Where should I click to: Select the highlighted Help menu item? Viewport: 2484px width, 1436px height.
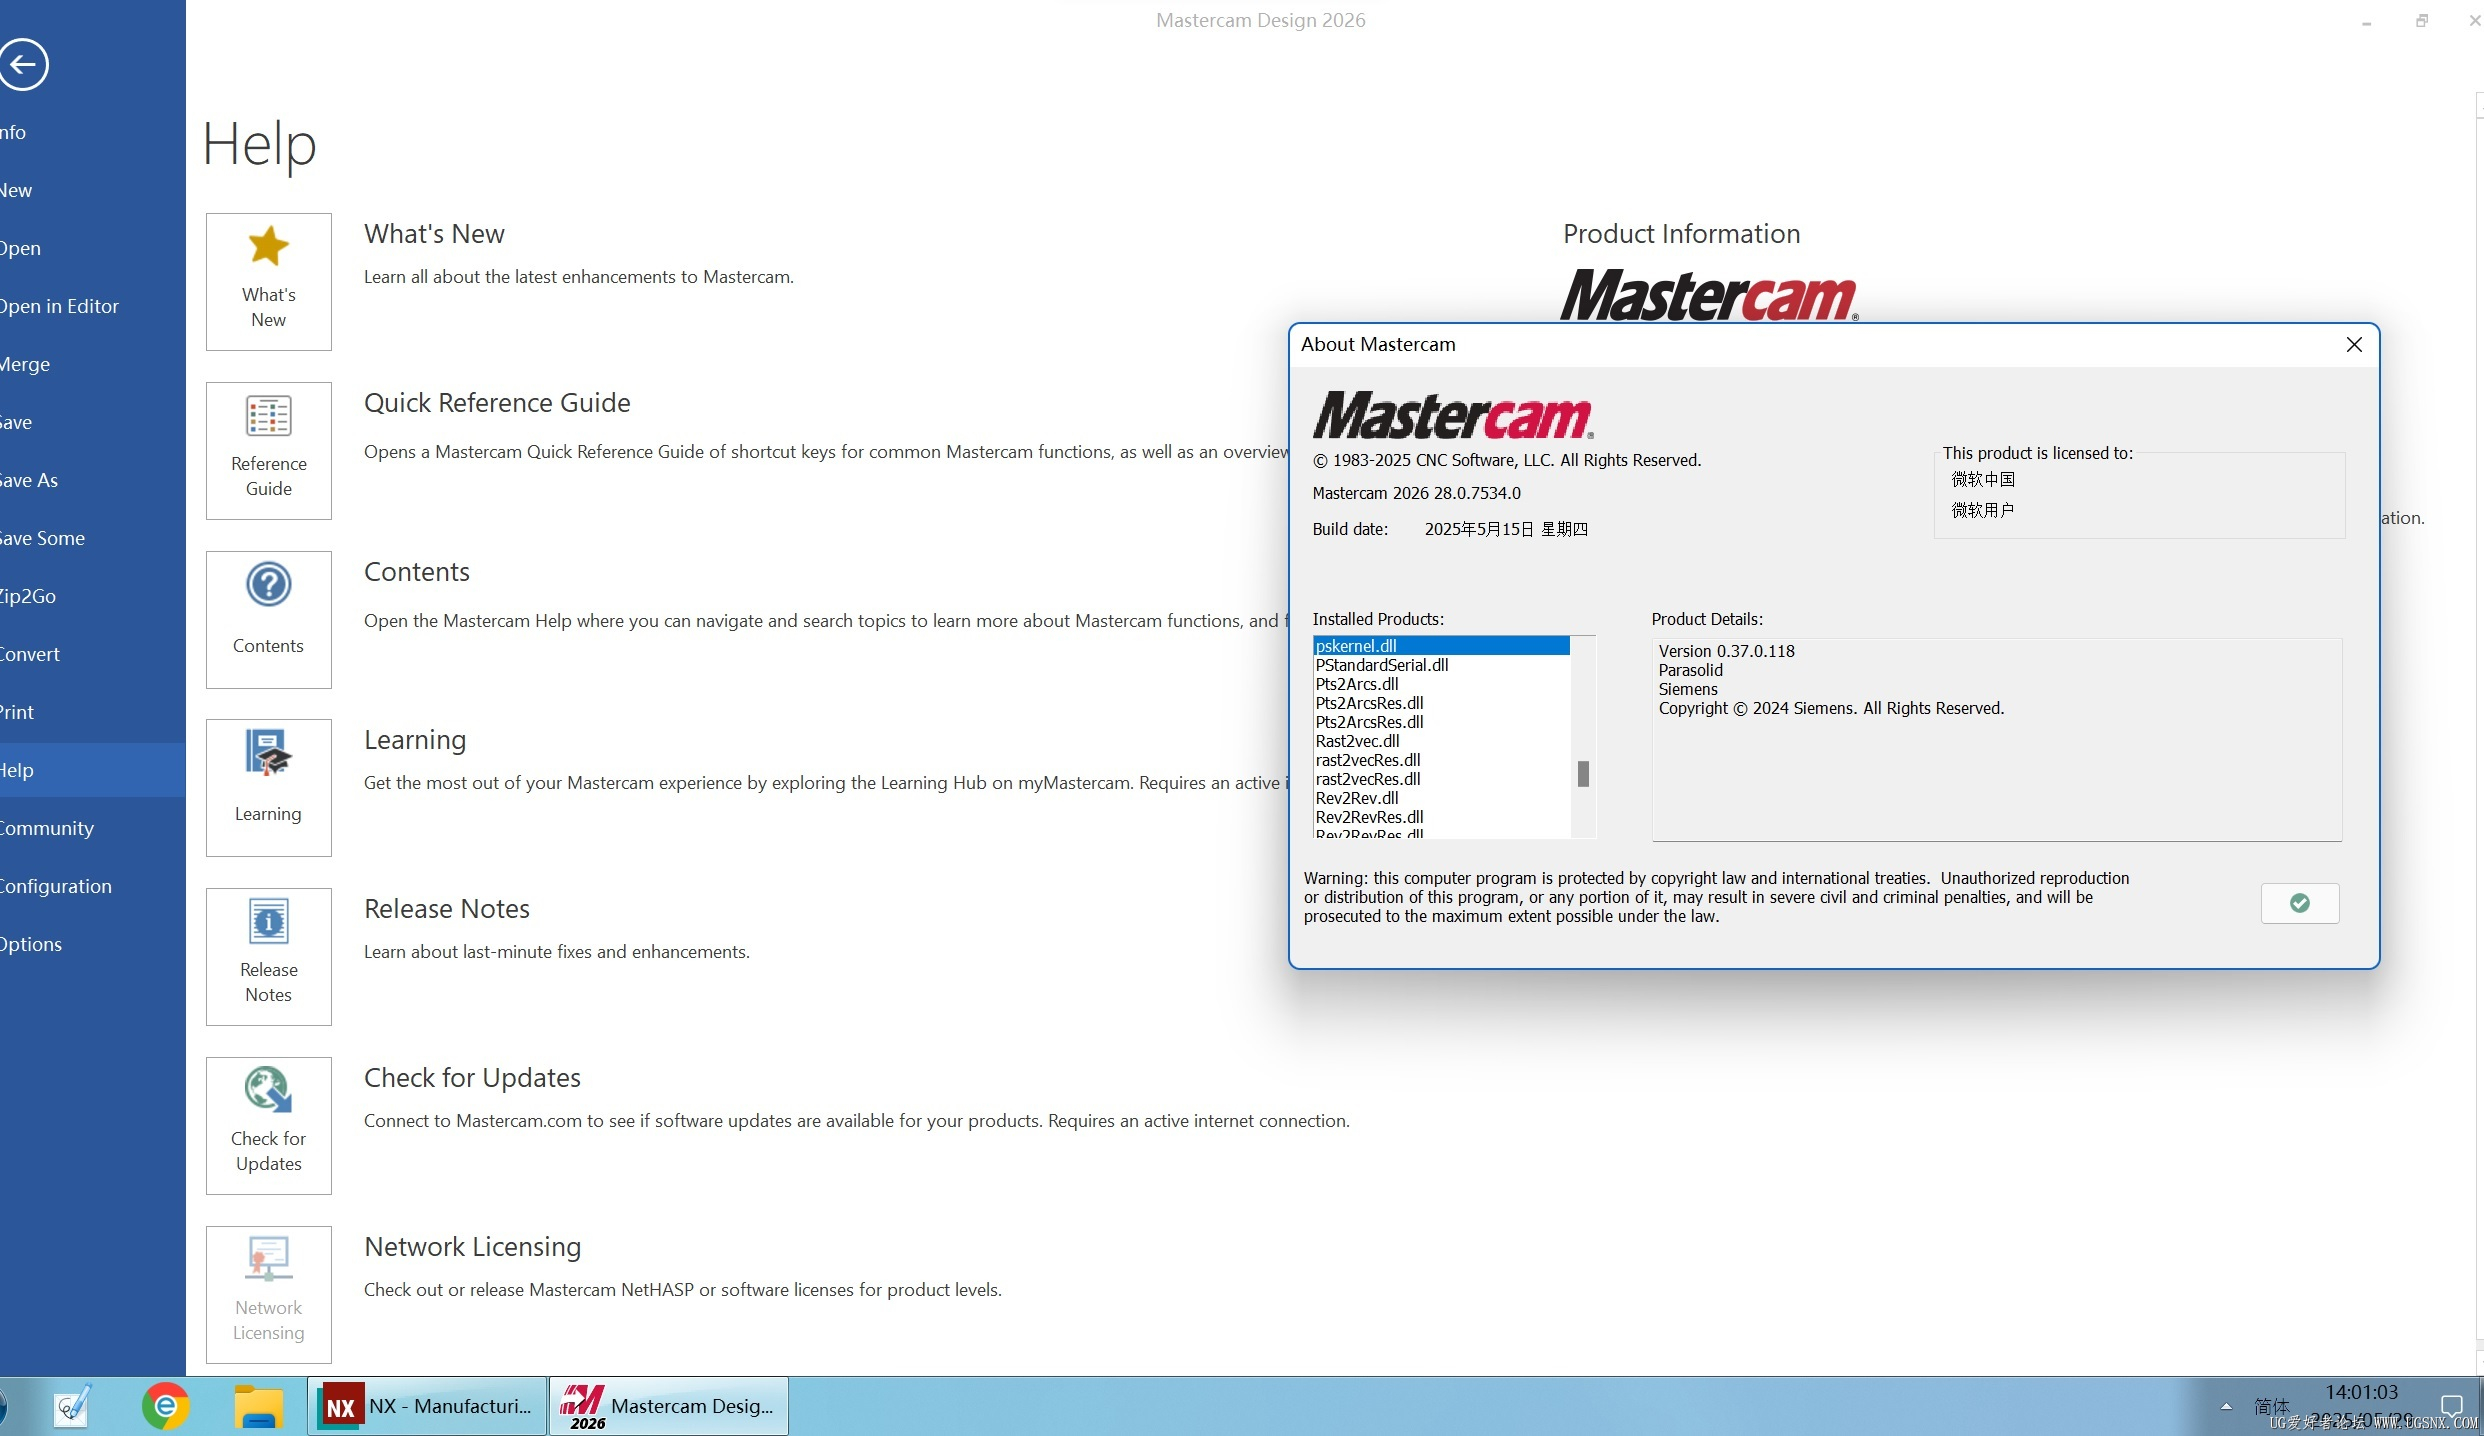coord(93,770)
